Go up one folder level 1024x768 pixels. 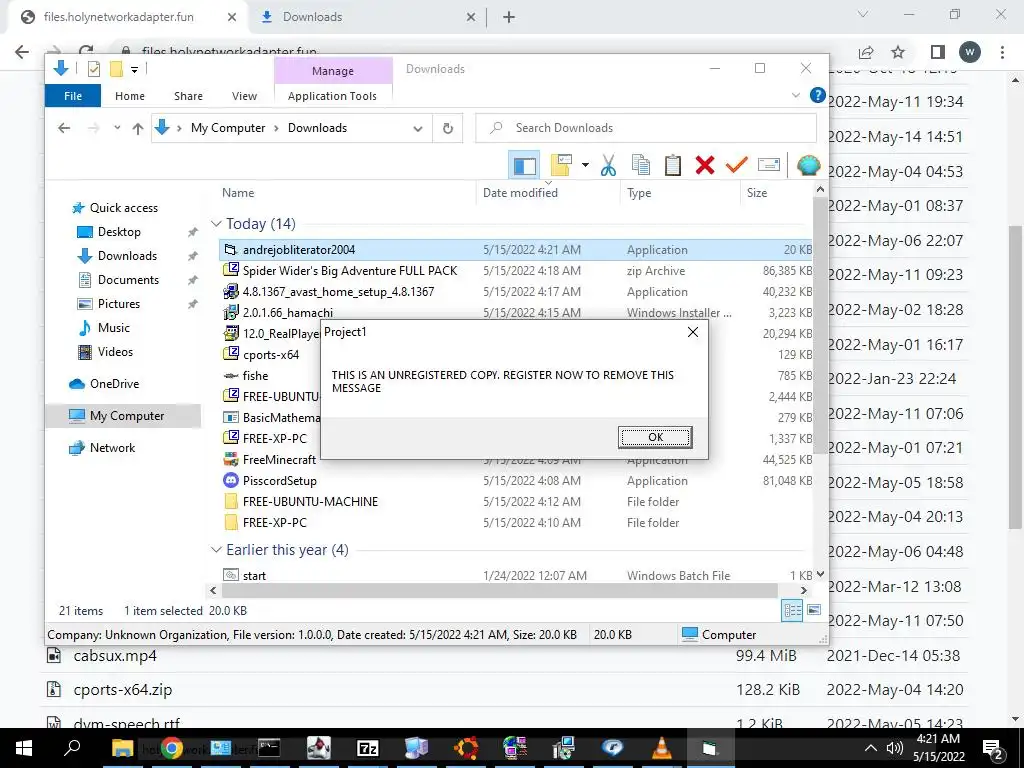pos(138,128)
